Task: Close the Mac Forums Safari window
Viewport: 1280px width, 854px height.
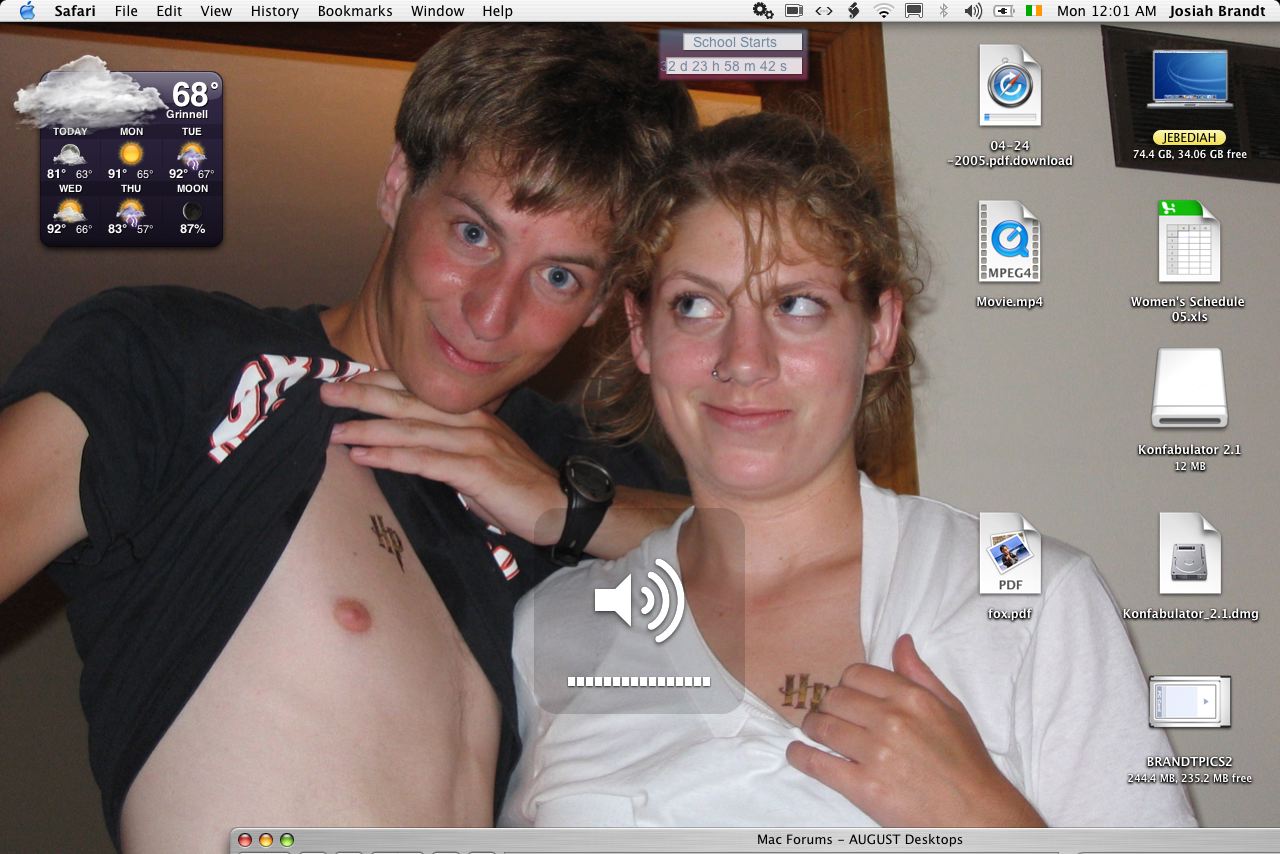Action: (245, 840)
